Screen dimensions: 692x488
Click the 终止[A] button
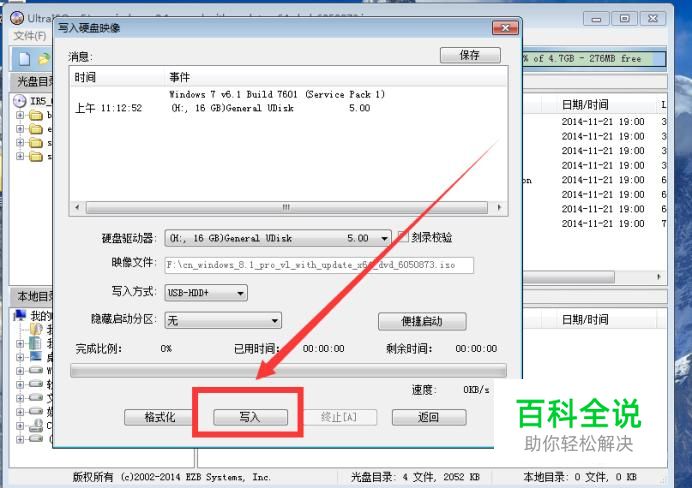pyautogui.click(x=339, y=417)
